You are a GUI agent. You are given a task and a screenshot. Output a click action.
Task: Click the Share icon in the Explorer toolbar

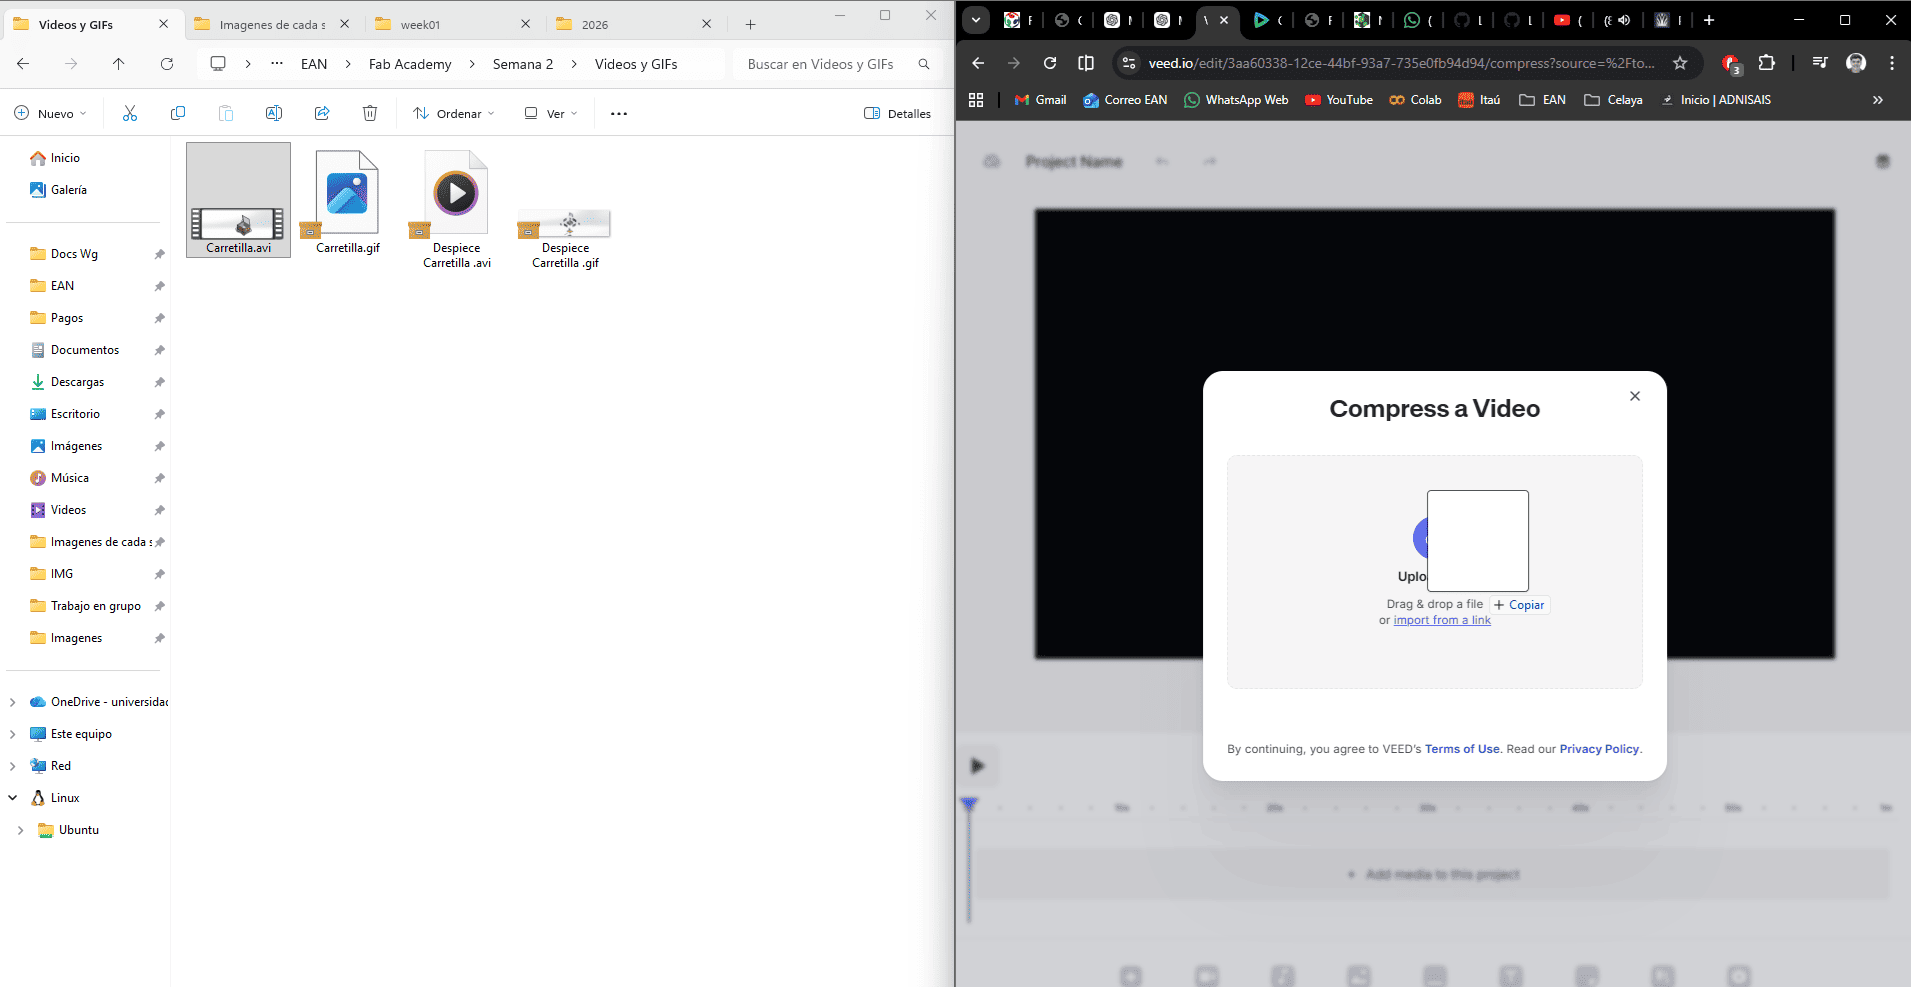click(x=322, y=113)
